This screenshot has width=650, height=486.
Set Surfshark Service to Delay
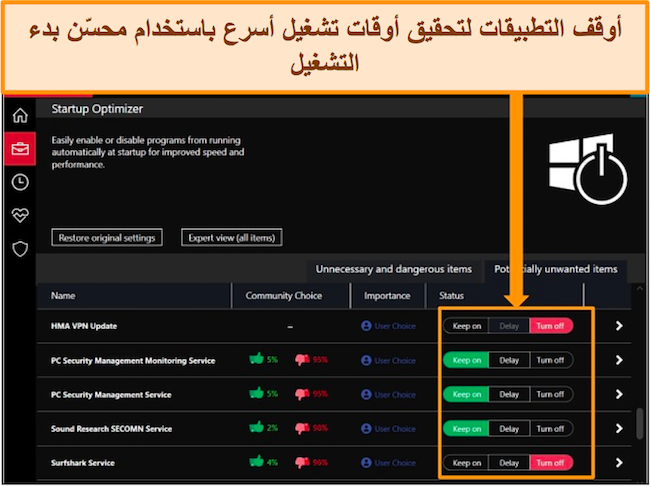[509, 463]
